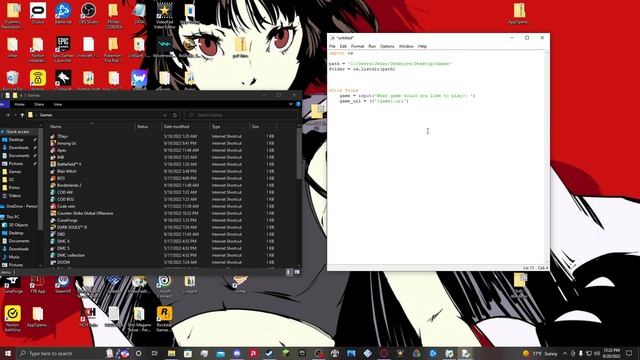Select the Code vein shortcut row

click(x=163, y=206)
